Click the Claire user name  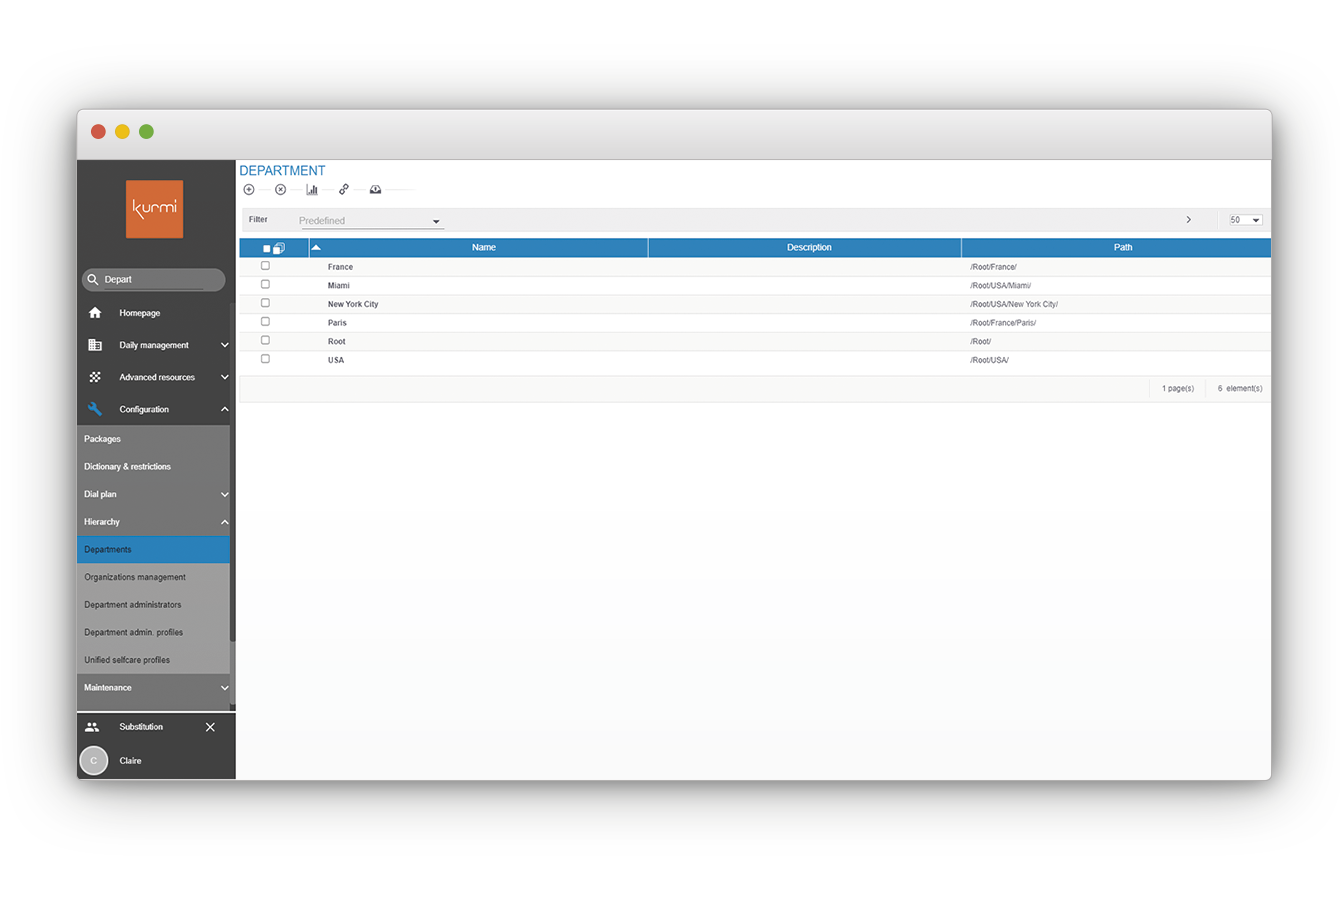click(130, 761)
